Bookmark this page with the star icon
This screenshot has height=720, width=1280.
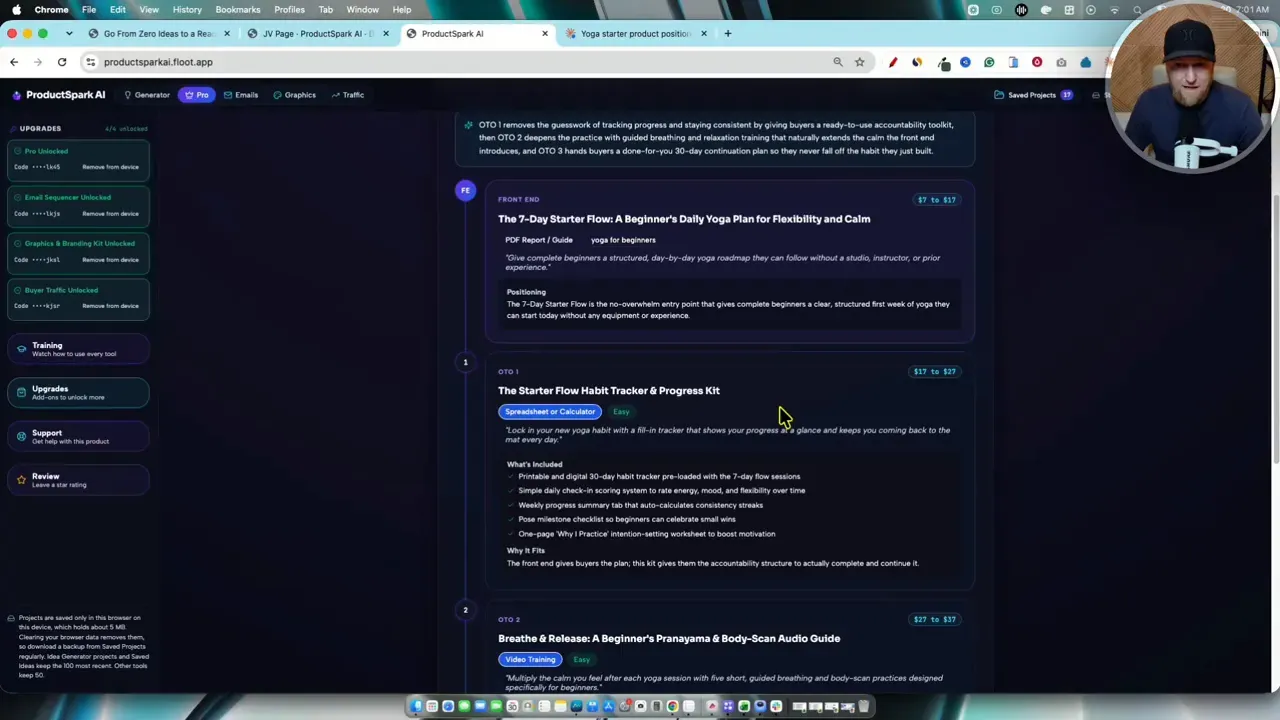(x=859, y=62)
